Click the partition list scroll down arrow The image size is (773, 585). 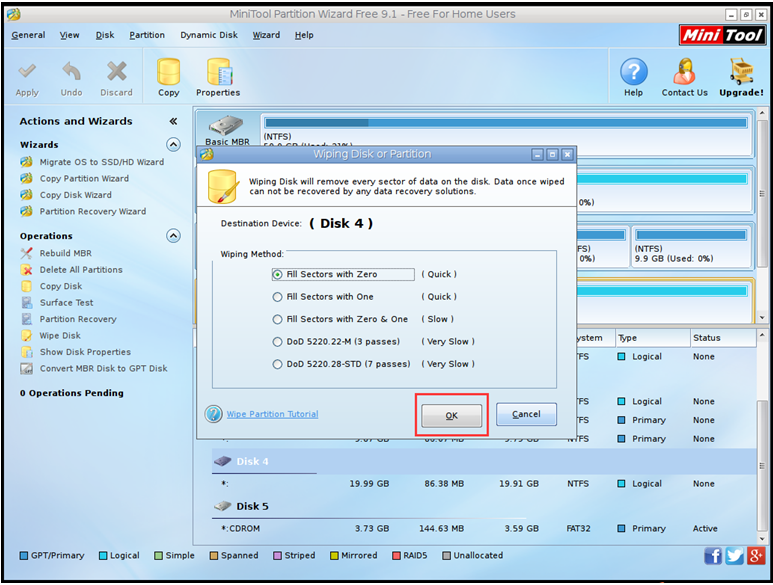762,538
